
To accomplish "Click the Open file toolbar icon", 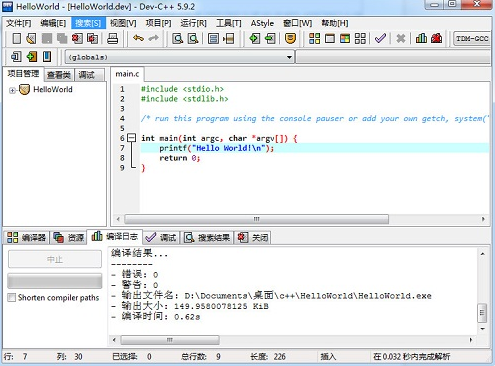I will click(31, 38).
